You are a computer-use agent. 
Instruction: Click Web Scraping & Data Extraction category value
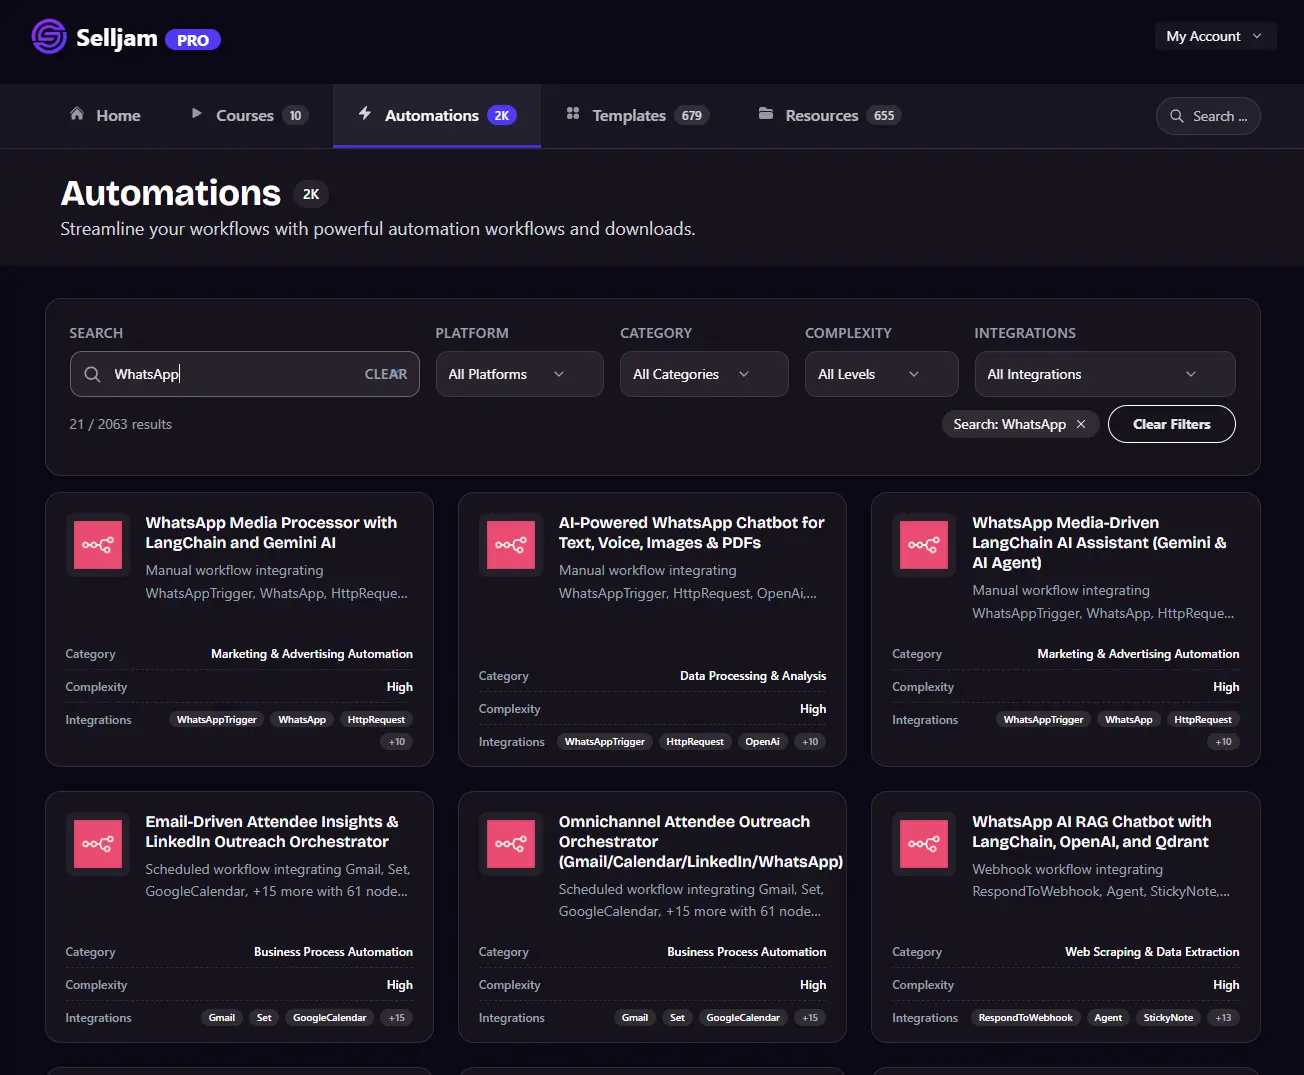coord(1152,952)
